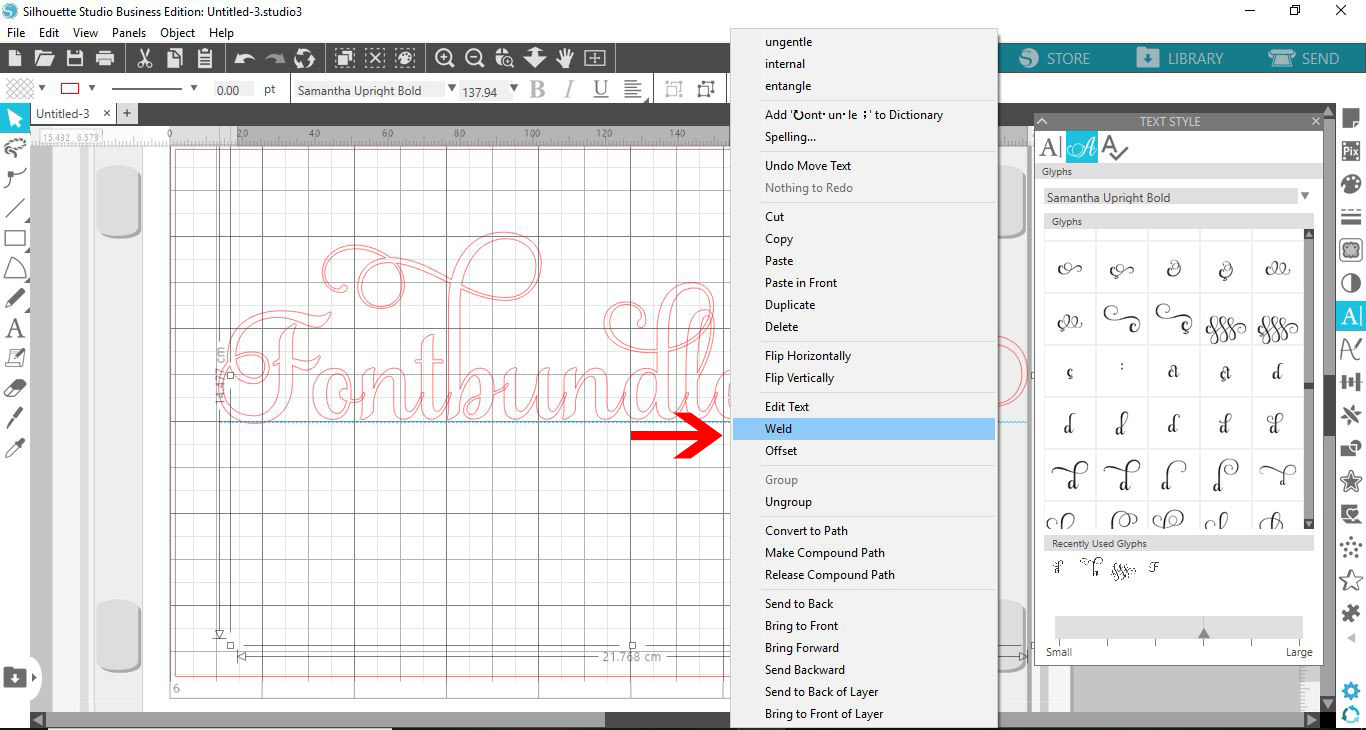Undo the last action with undo arrow
This screenshot has width=1366, height=730.
click(245, 59)
